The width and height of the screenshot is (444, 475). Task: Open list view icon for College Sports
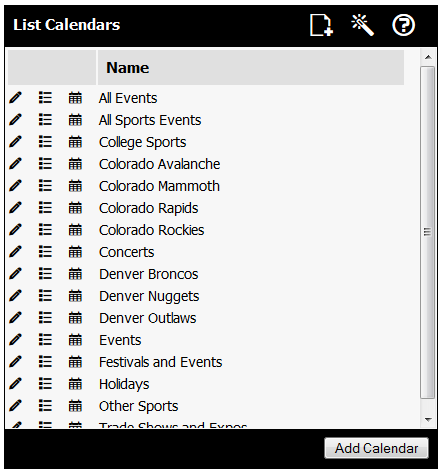click(x=45, y=142)
